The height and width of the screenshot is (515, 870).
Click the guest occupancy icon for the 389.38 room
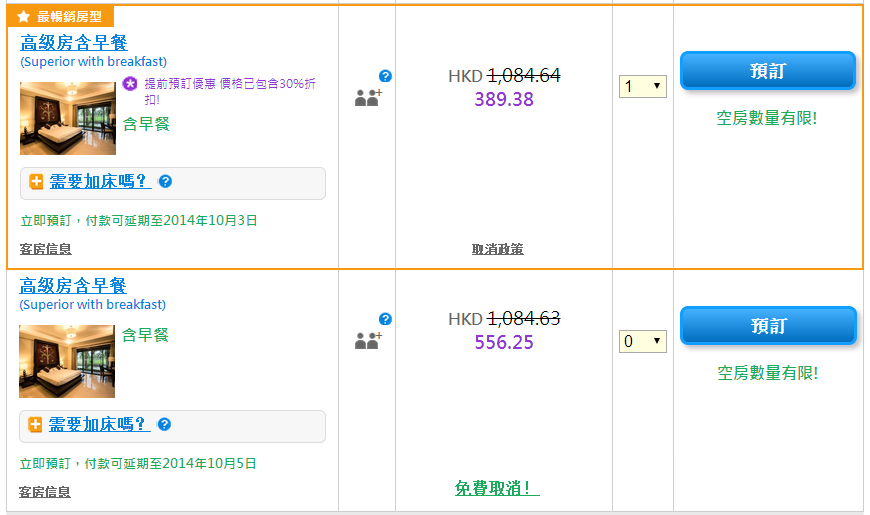367,98
